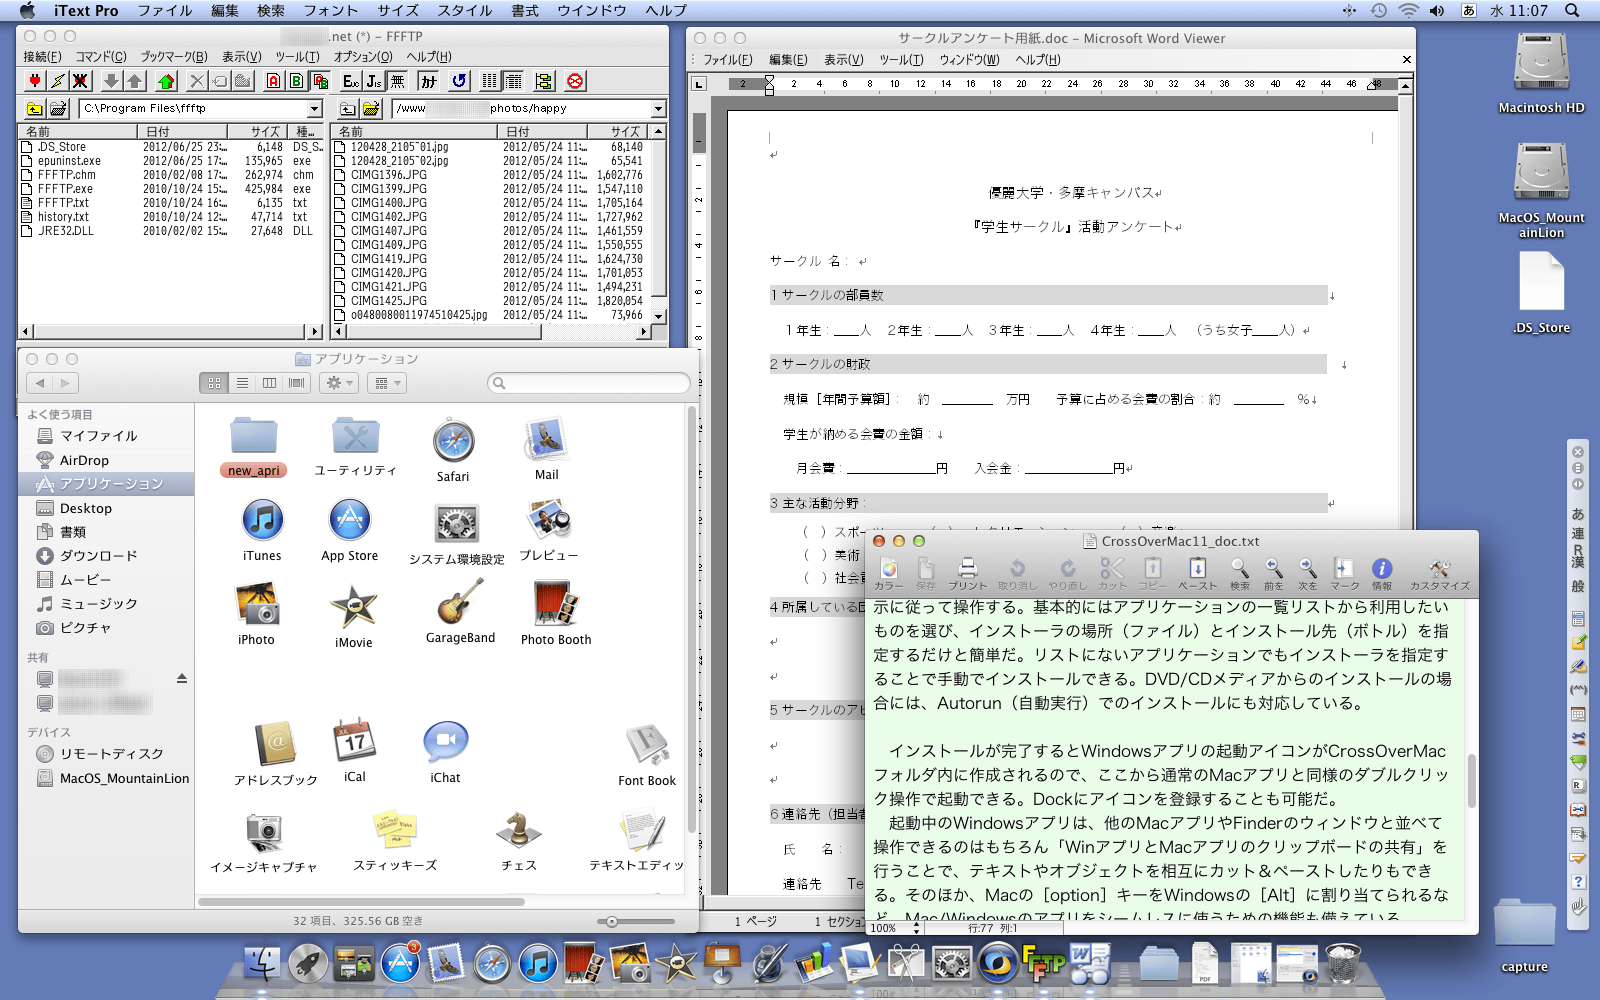Open the ブックマーク(B) menu in FFFTP

click(x=174, y=57)
